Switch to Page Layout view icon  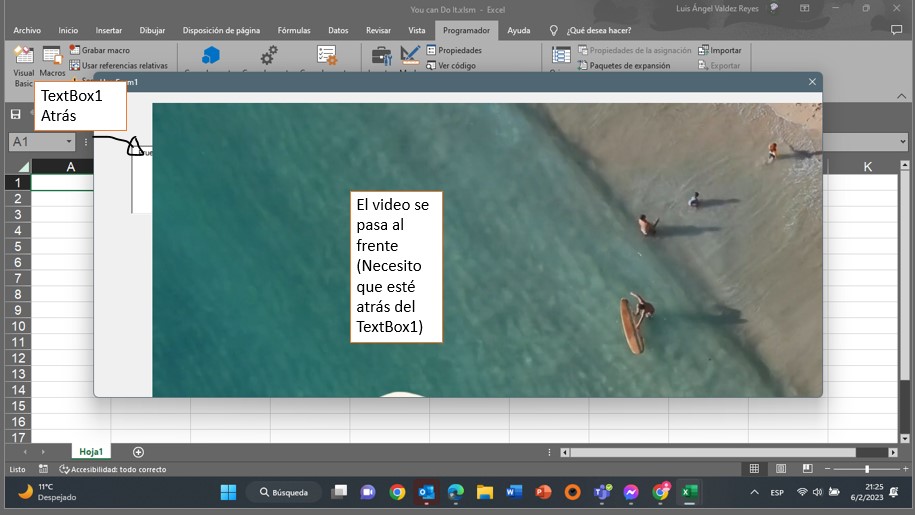(x=781, y=468)
